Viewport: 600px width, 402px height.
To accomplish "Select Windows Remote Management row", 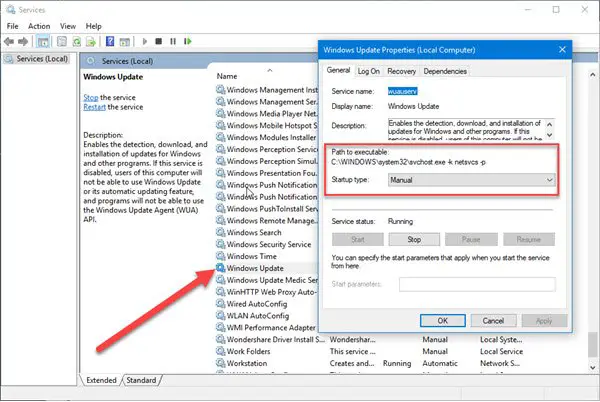I will click(267, 220).
